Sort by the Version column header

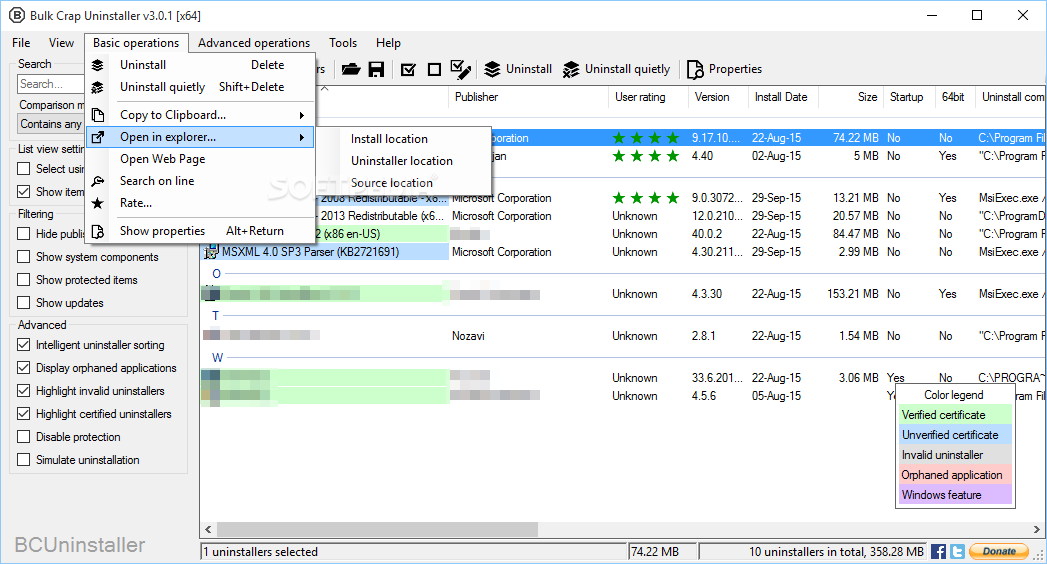[x=718, y=97]
